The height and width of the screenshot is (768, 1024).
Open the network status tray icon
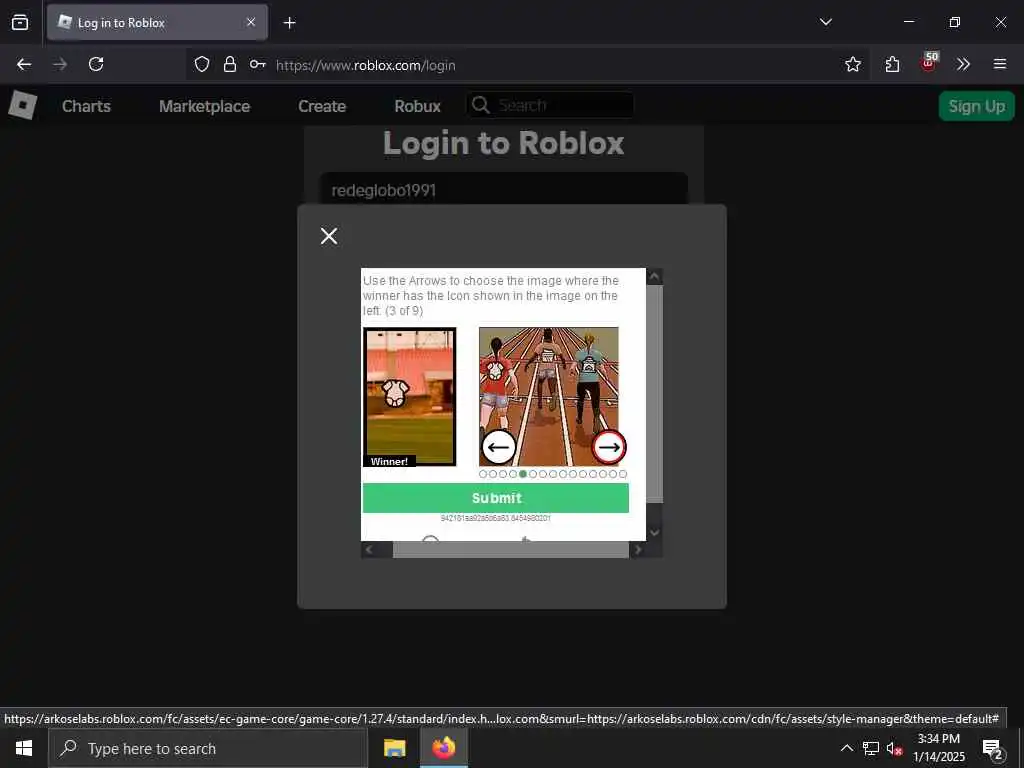click(x=871, y=748)
